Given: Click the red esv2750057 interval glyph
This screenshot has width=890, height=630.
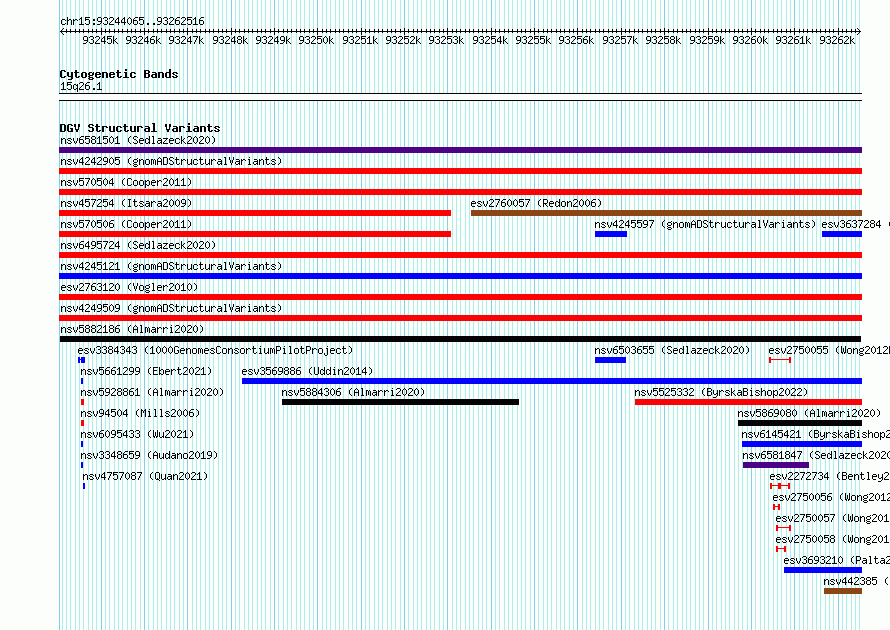Looking at the screenshot, I should (x=783, y=528).
